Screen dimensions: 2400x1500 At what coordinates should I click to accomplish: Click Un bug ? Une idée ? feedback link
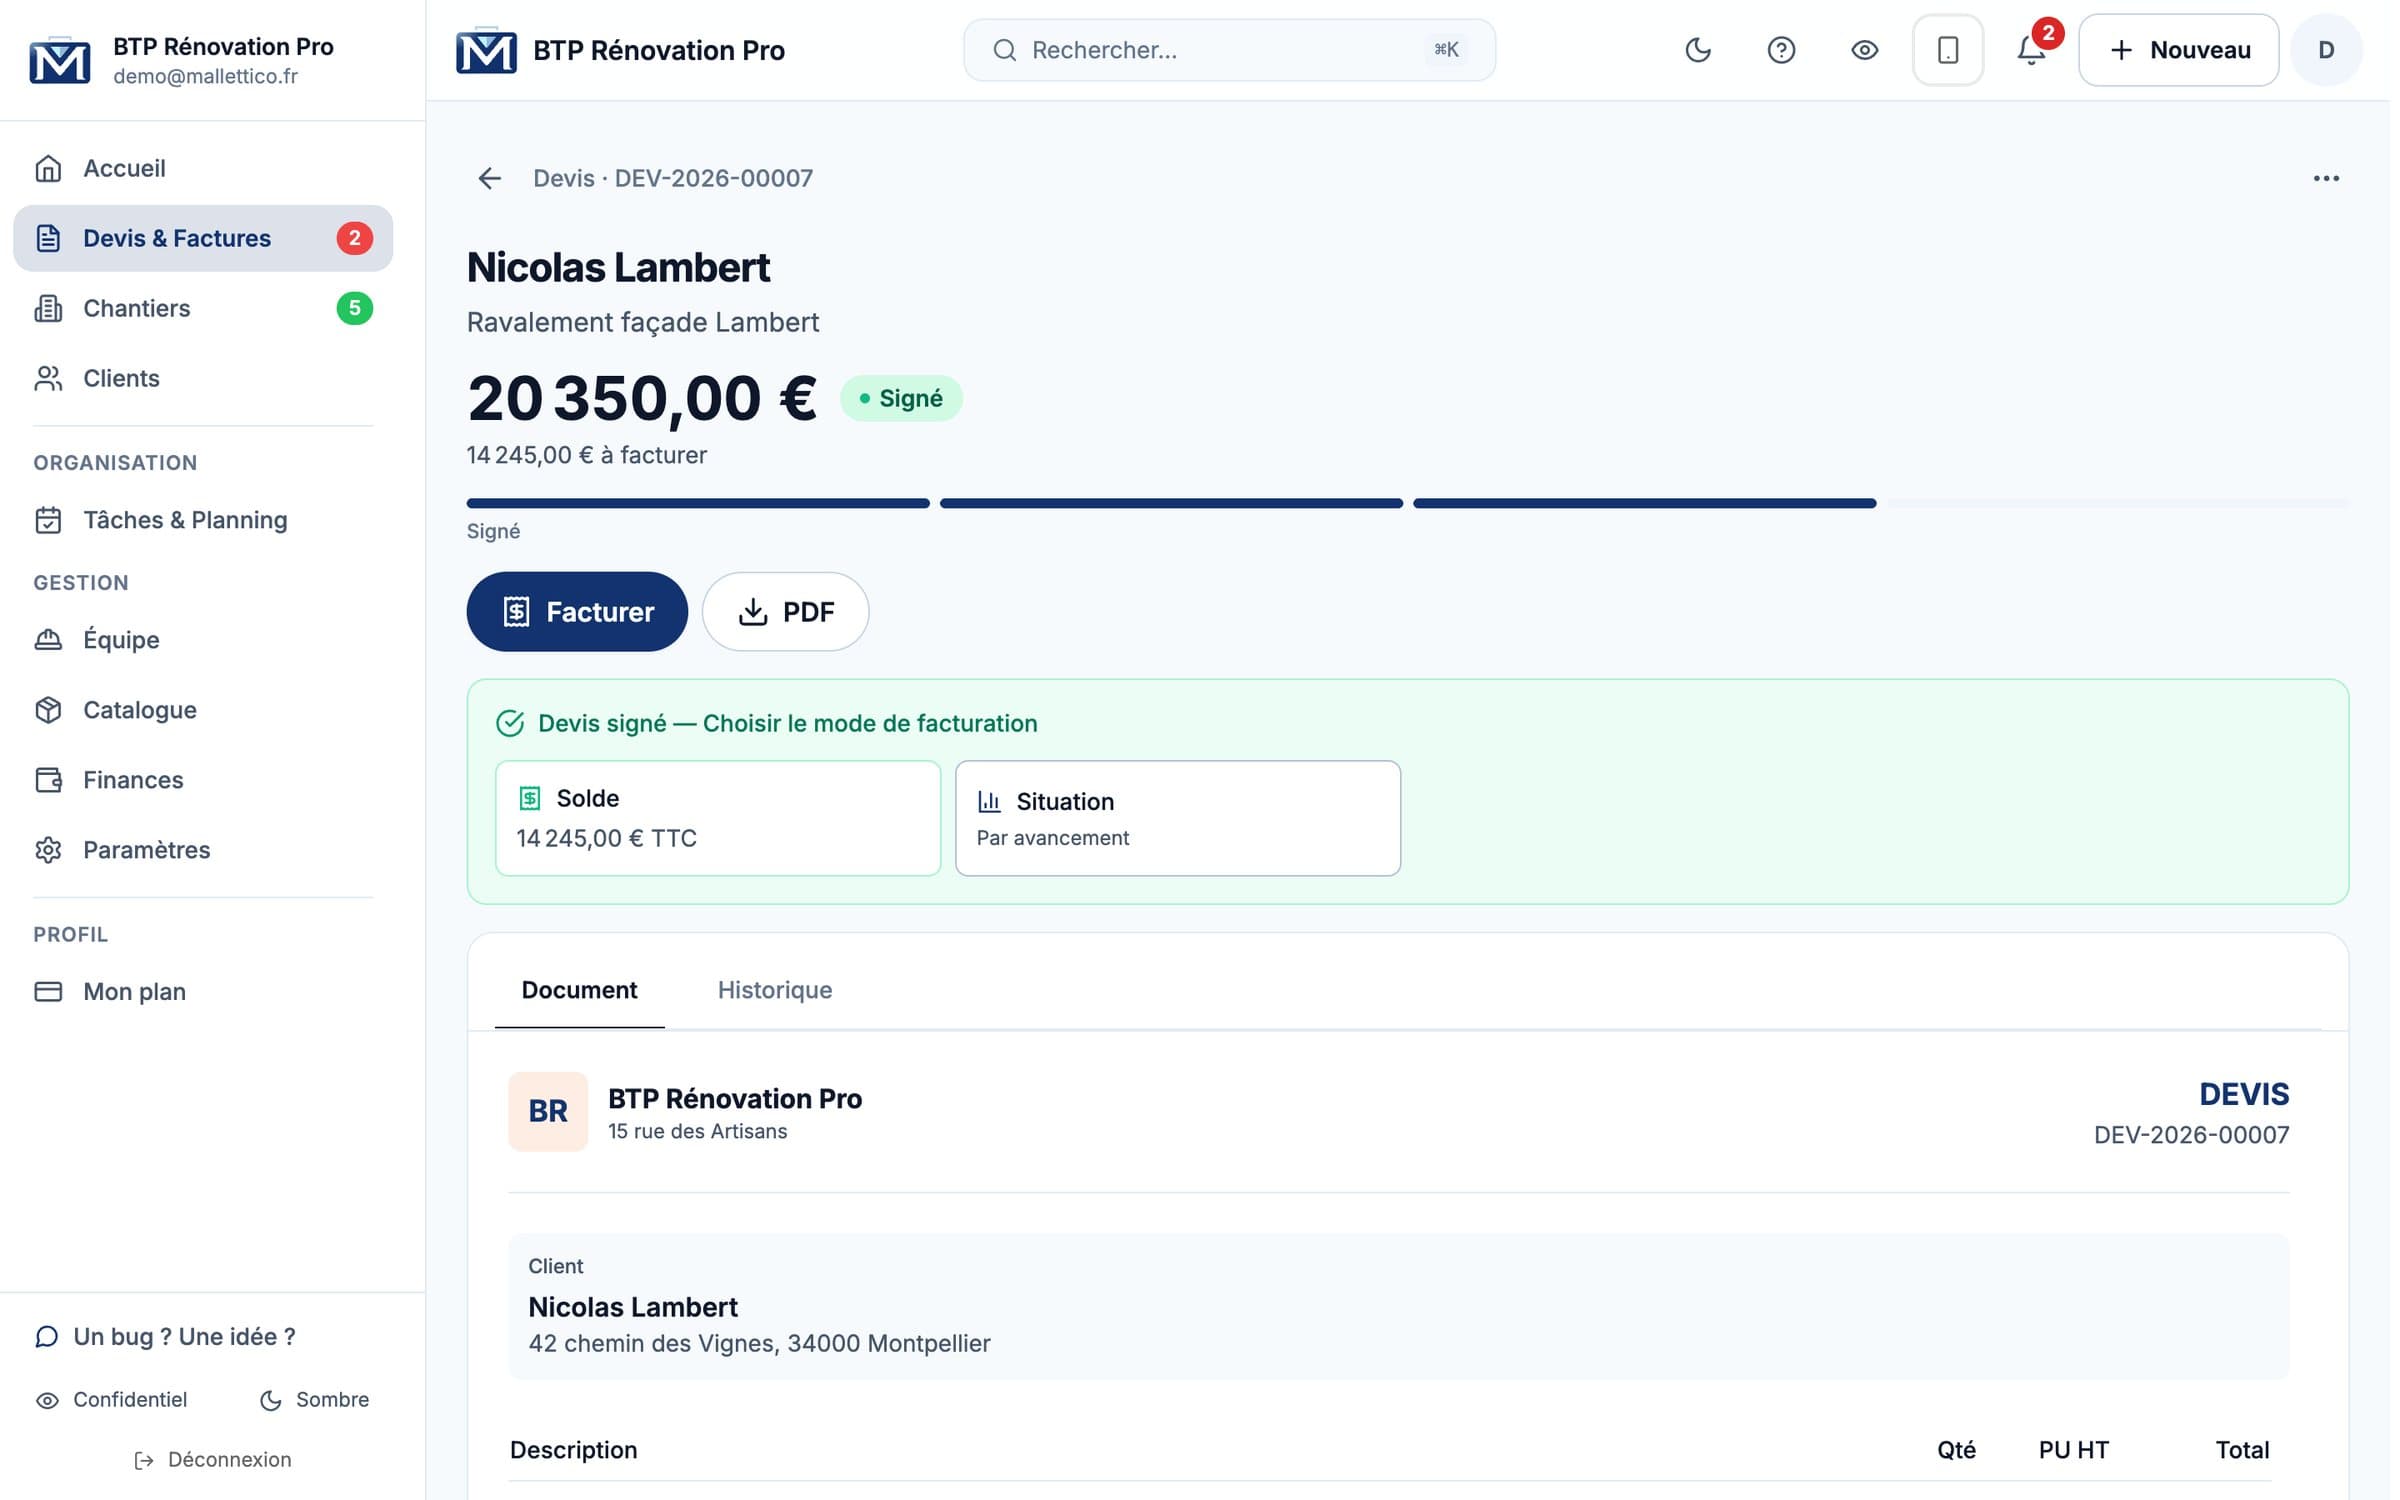[165, 1337]
